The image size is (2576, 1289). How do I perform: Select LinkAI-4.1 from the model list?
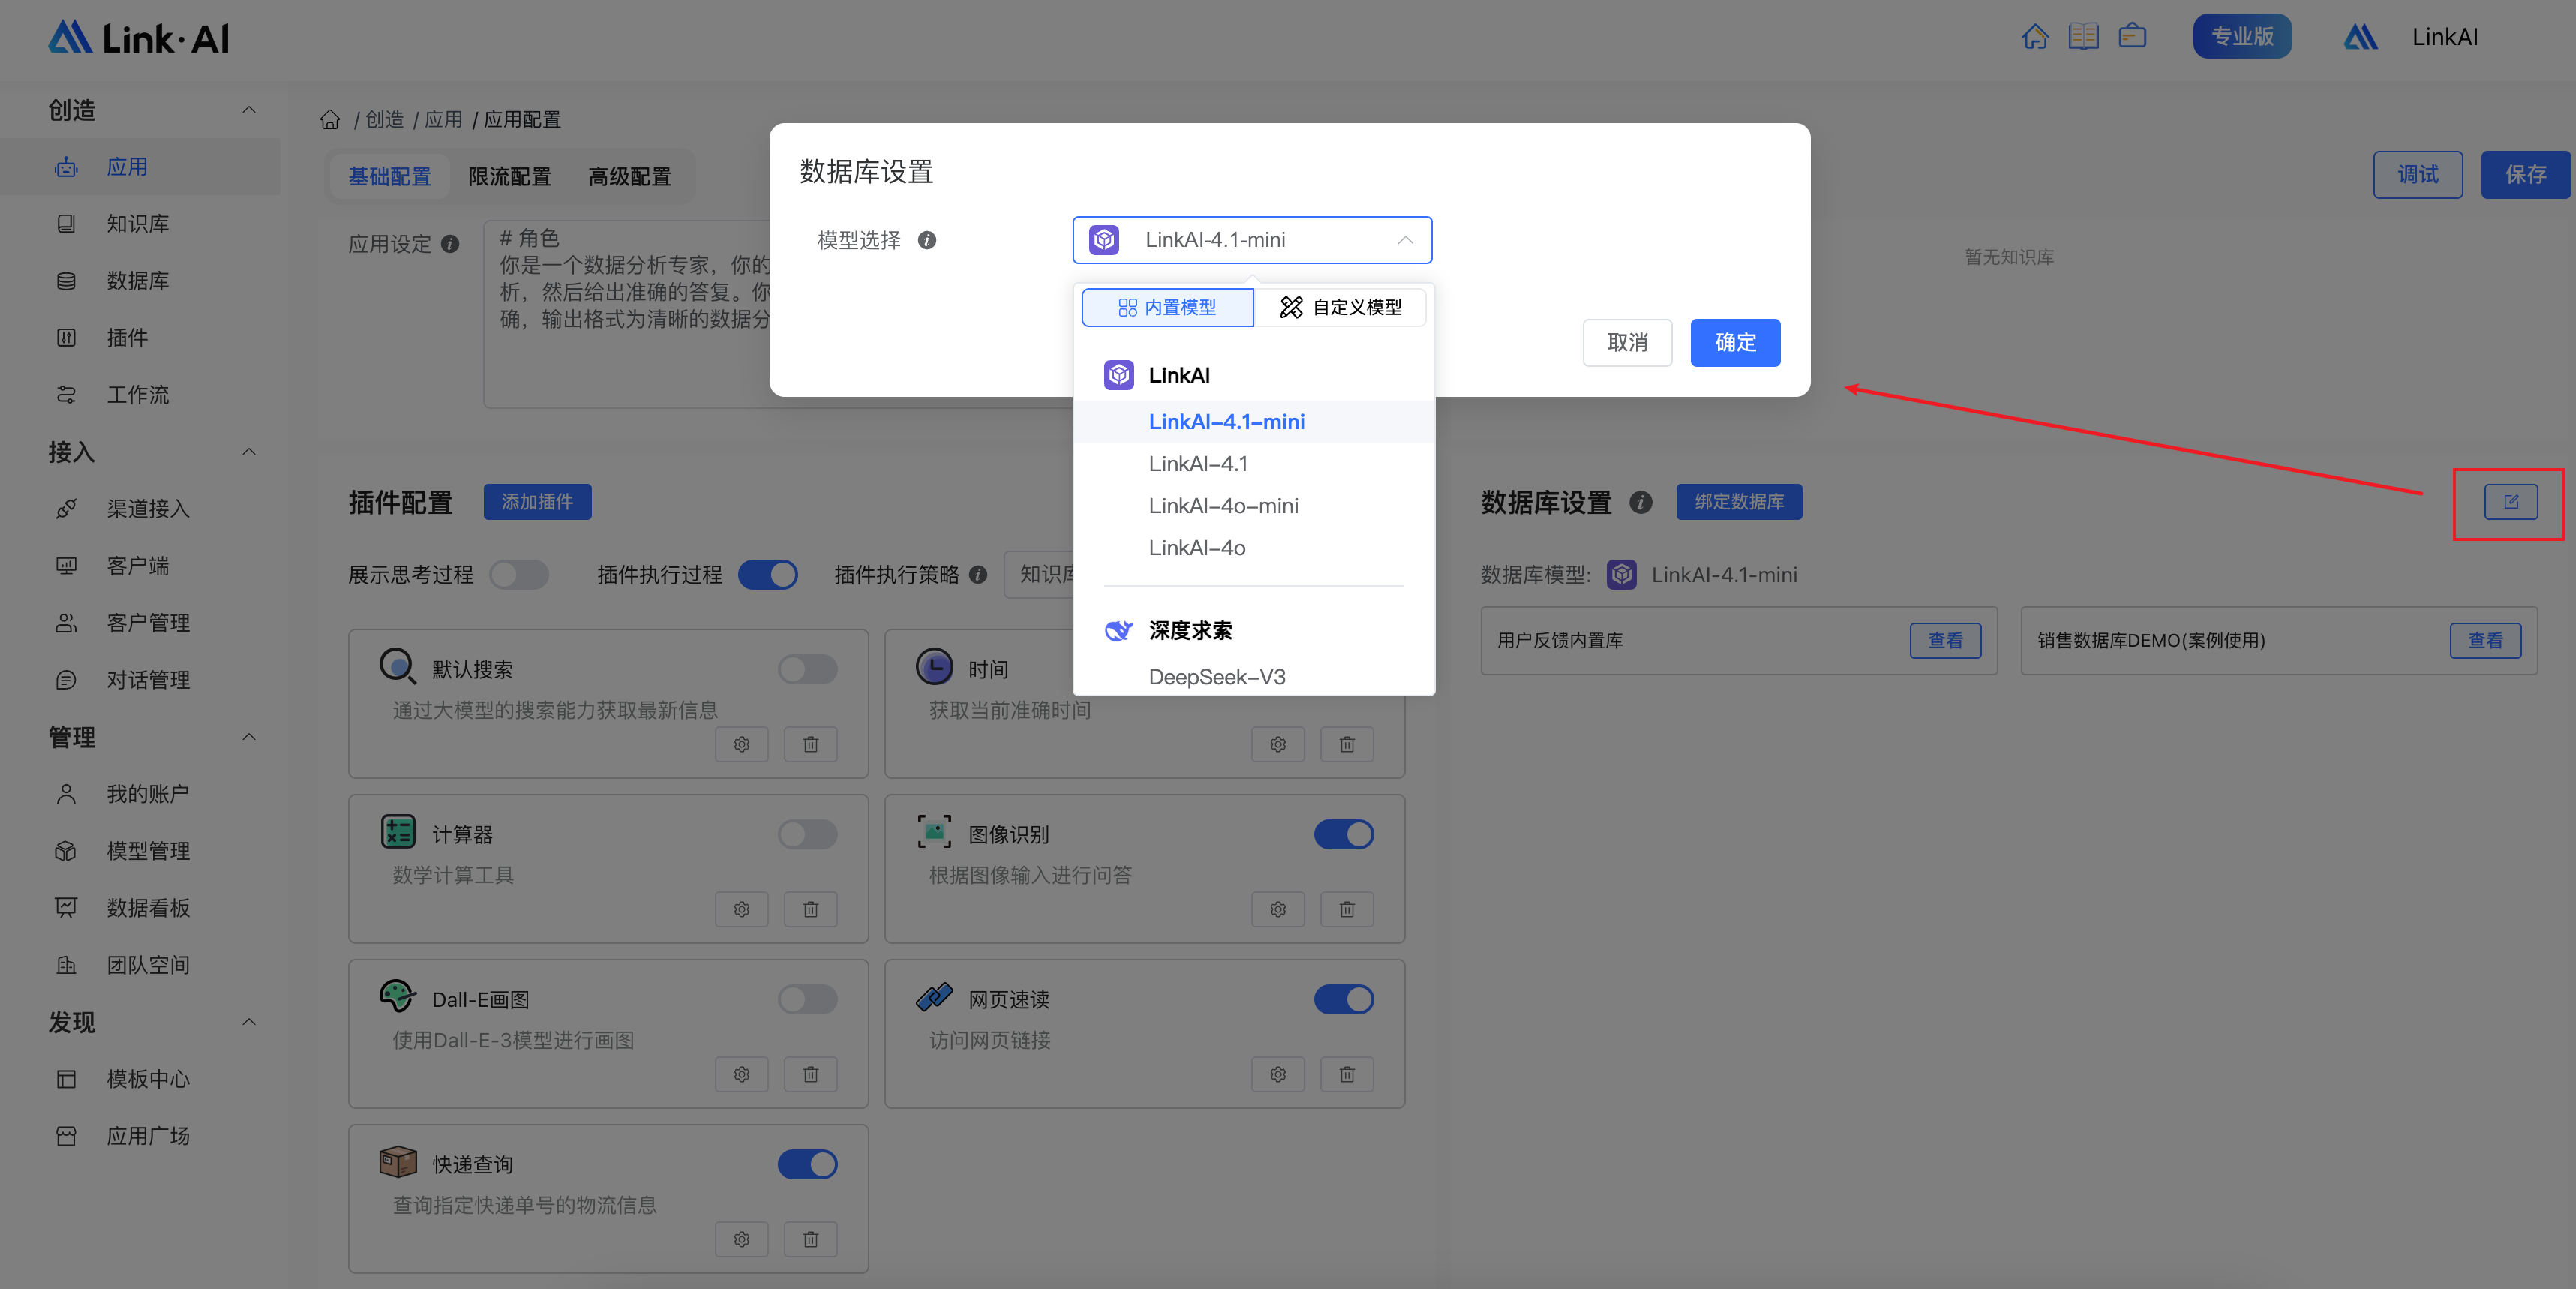(x=1253, y=464)
